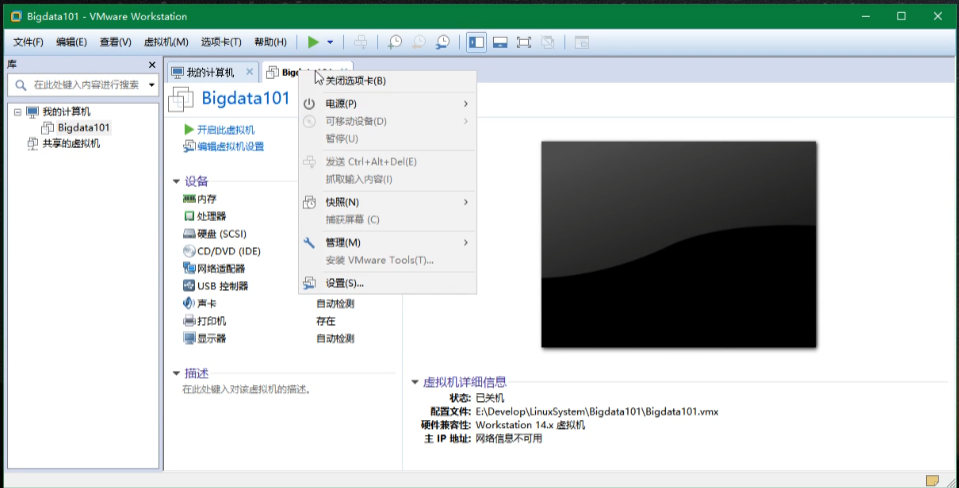Open the 虚拟机(M) menu
Viewport: 959px width, 488px height.
(x=166, y=42)
